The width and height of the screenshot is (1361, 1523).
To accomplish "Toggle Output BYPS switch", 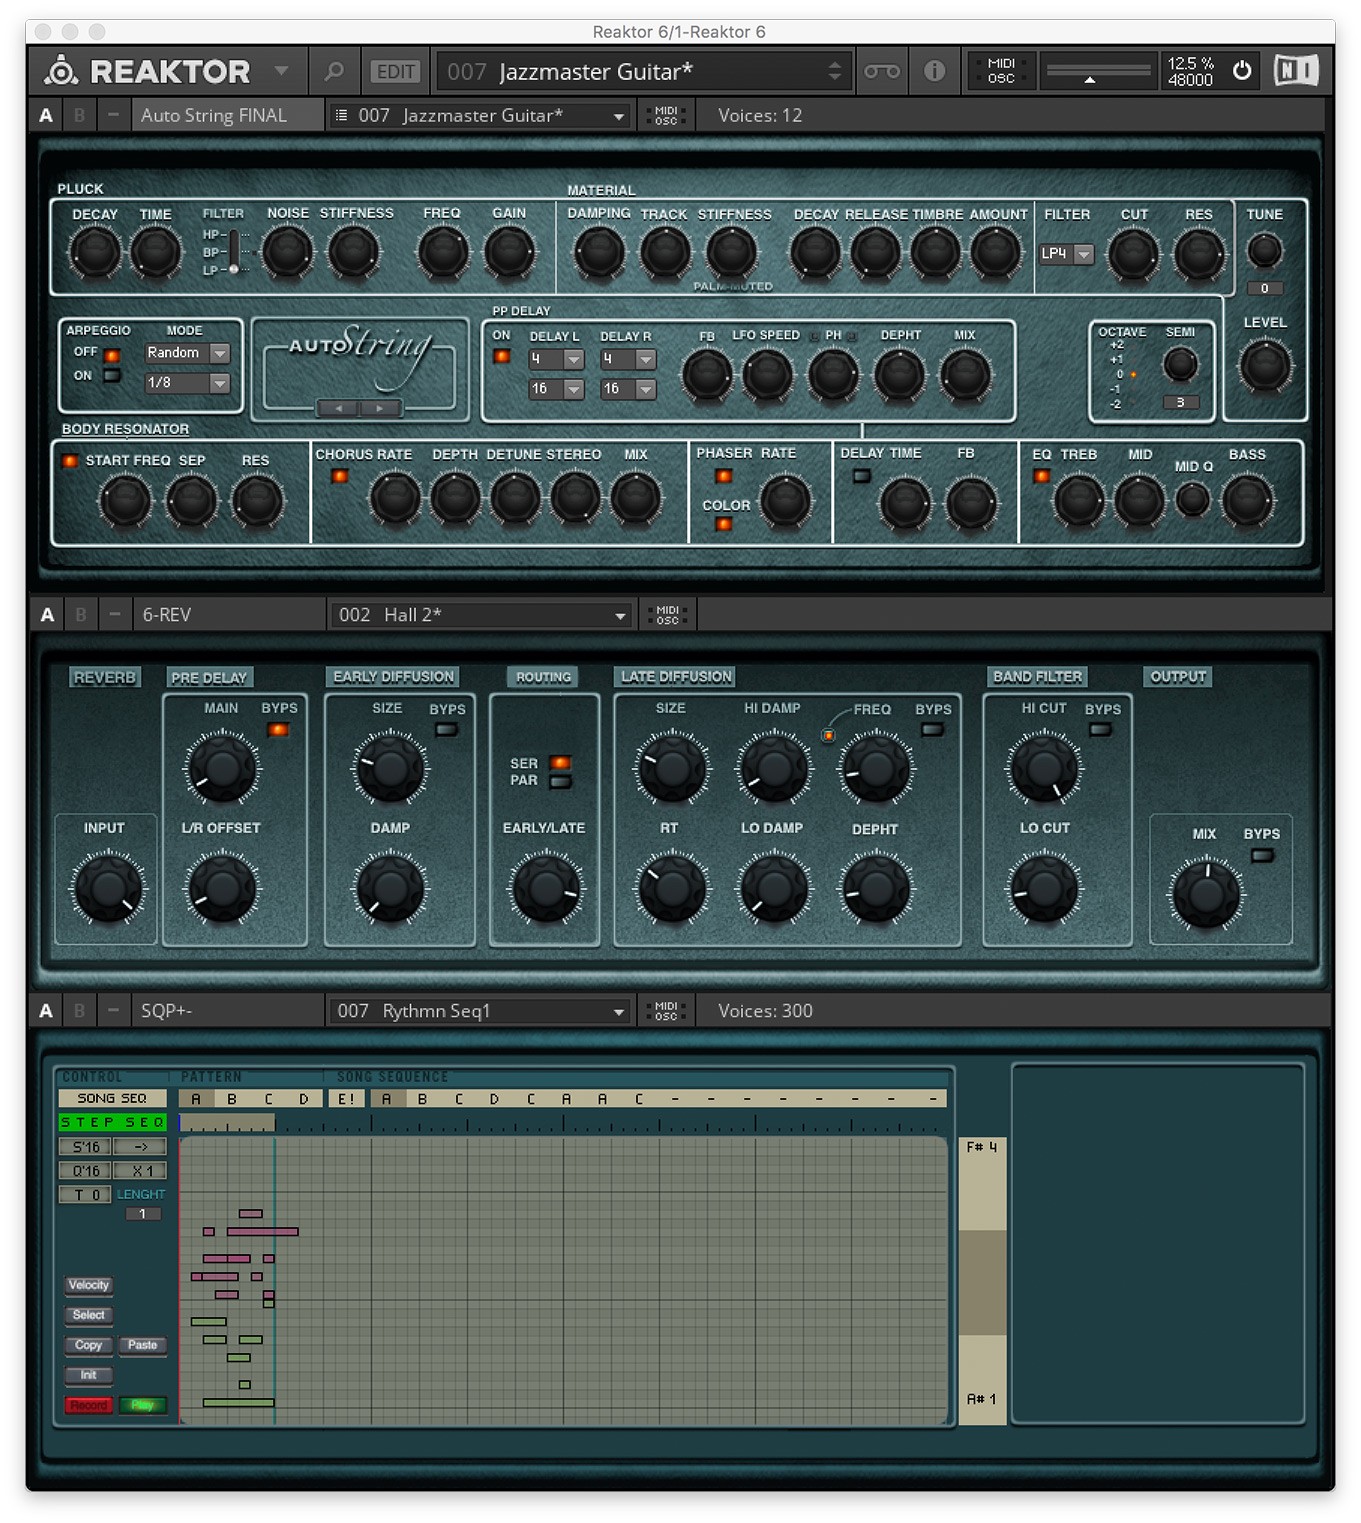I will [x=1262, y=856].
